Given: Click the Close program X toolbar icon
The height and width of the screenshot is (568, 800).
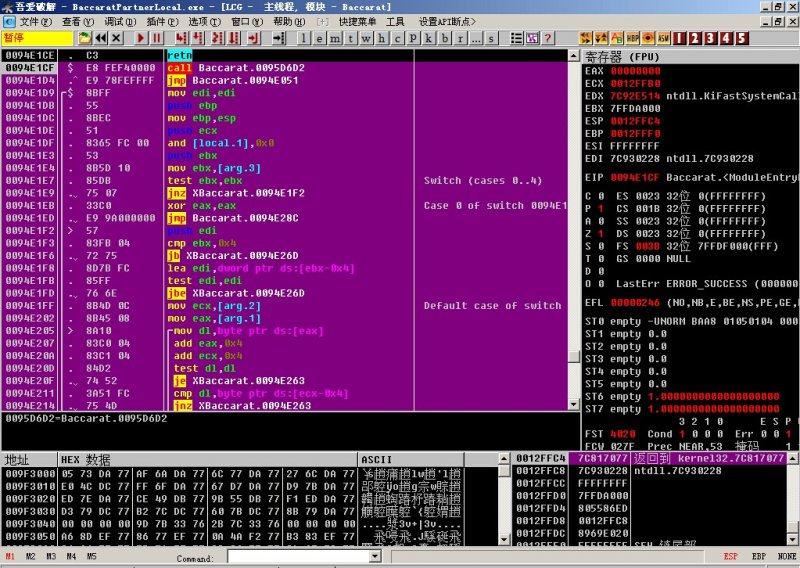Looking at the screenshot, I should pyautogui.click(x=116, y=38).
